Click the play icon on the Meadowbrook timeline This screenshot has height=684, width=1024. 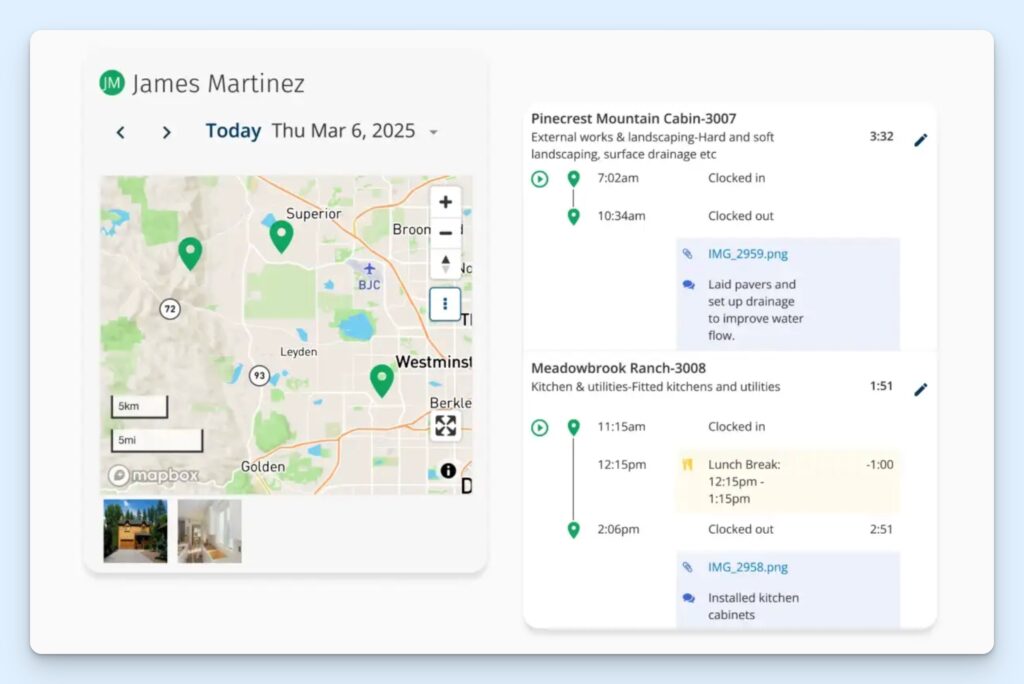539,426
